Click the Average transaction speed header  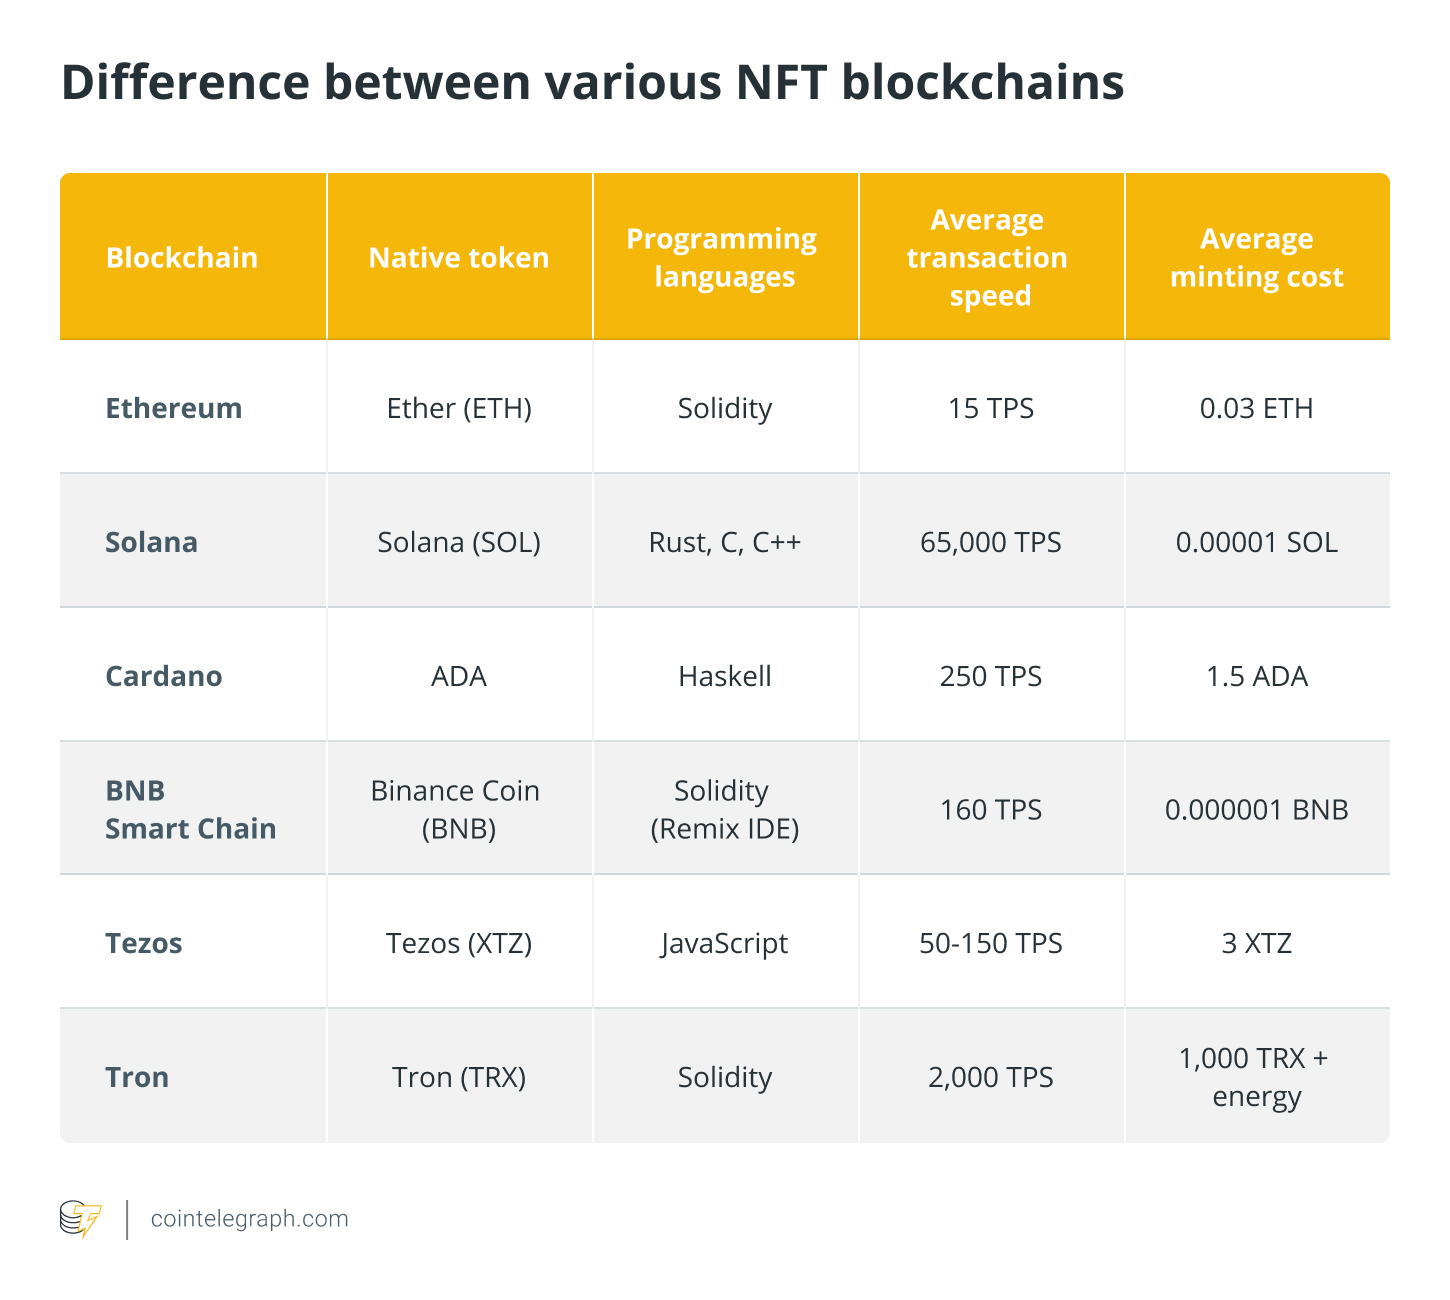pos(989,258)
